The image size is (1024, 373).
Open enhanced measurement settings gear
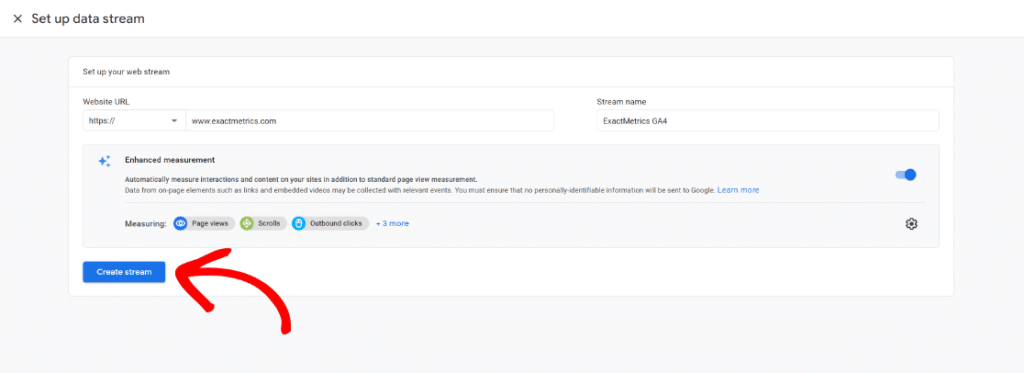(x=912, y=223)
